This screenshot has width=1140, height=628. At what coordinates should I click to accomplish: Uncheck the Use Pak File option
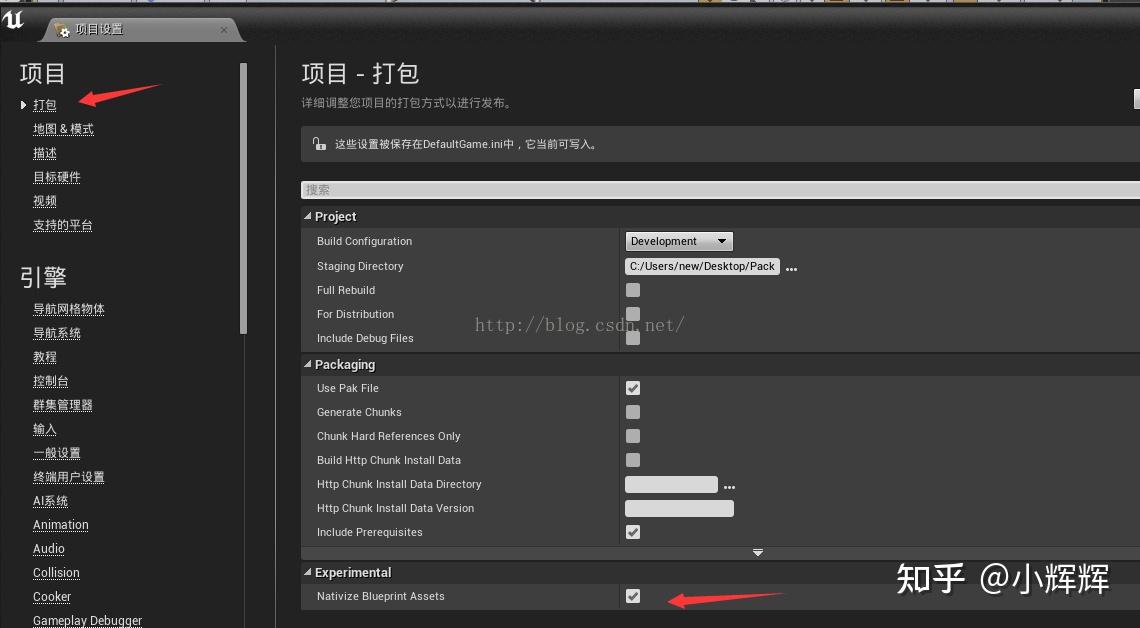click(x=633, y=388)
